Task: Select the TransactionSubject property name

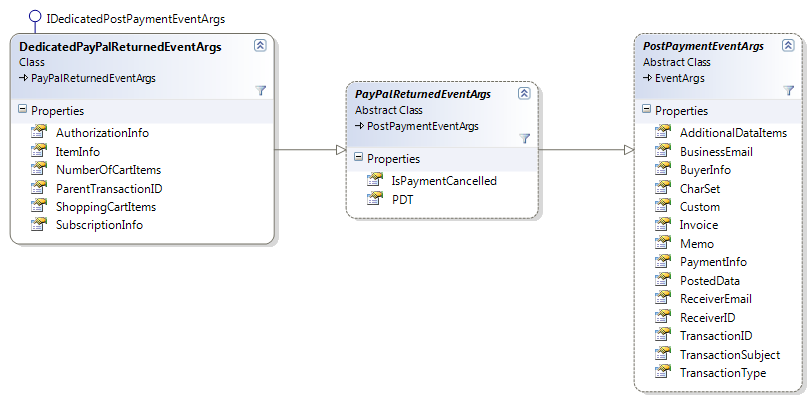Action: point(730,354)
